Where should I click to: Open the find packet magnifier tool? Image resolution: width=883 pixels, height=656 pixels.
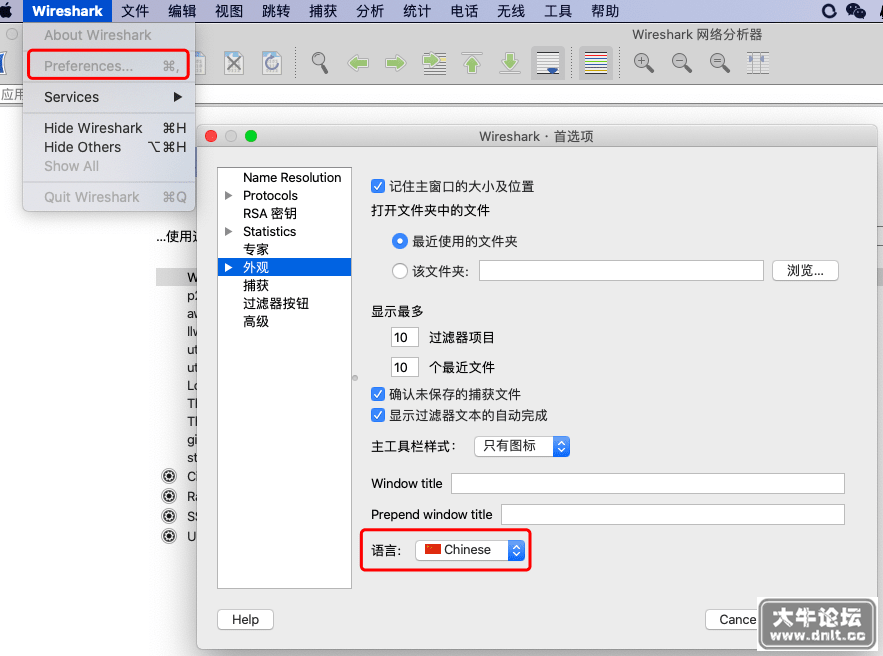(320, 63)
